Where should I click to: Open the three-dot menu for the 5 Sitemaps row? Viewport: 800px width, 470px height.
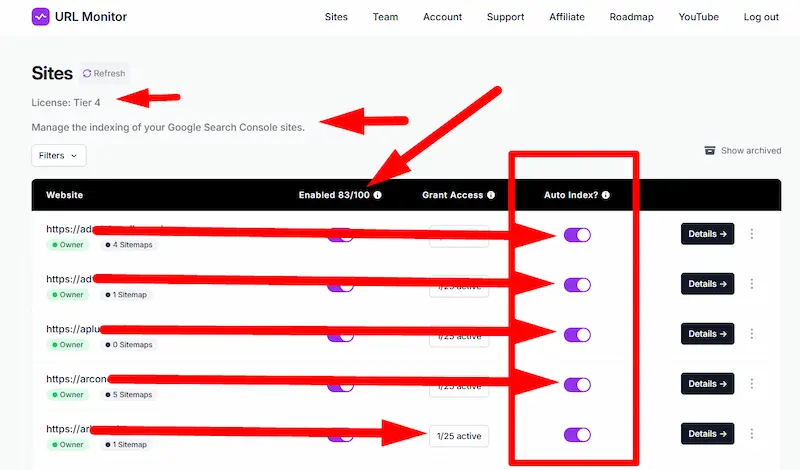click(752, 384)
